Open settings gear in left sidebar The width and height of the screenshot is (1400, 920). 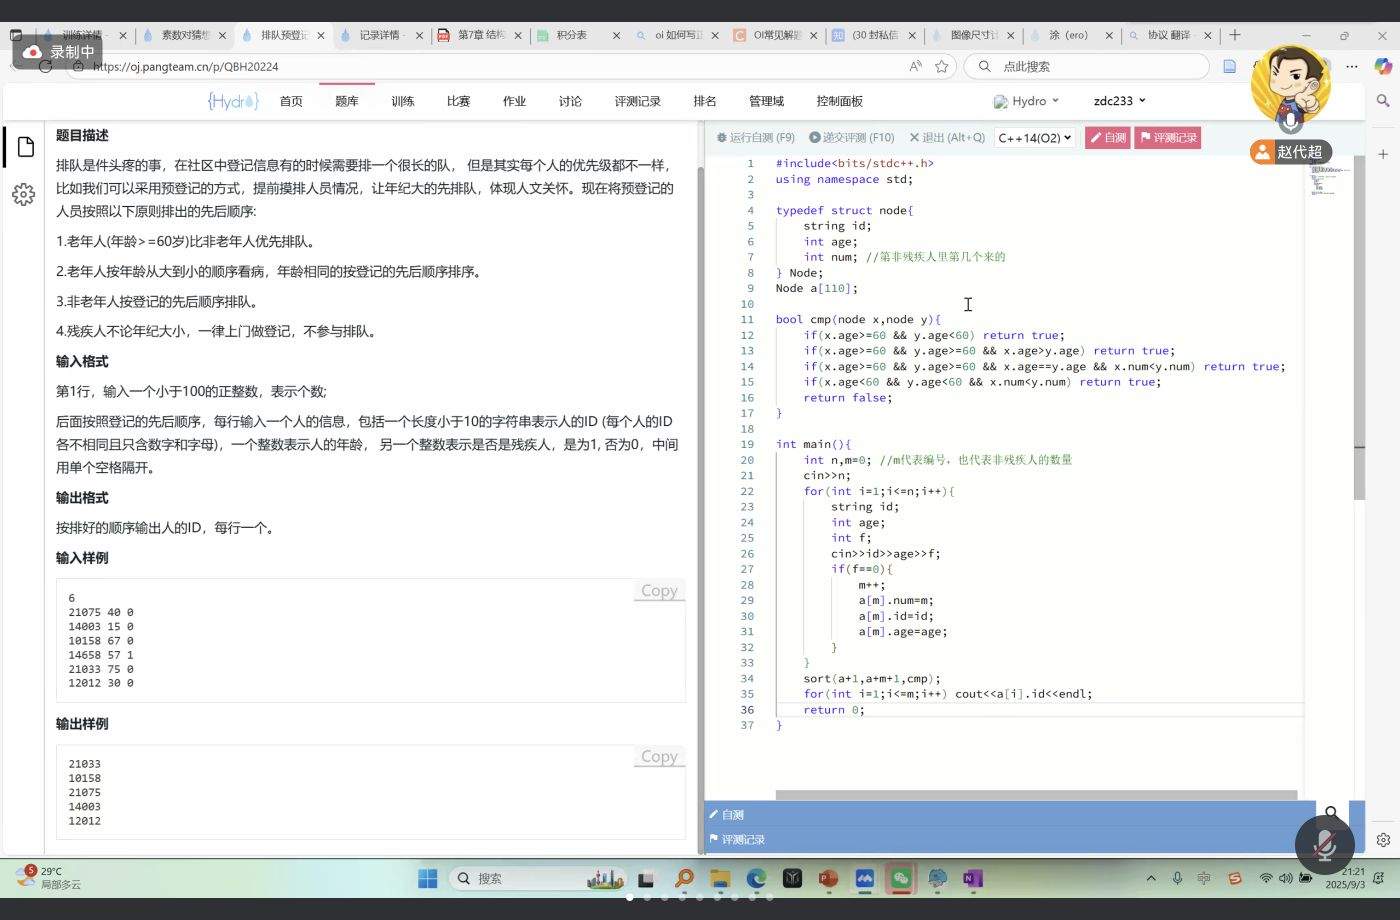(24, 194)
